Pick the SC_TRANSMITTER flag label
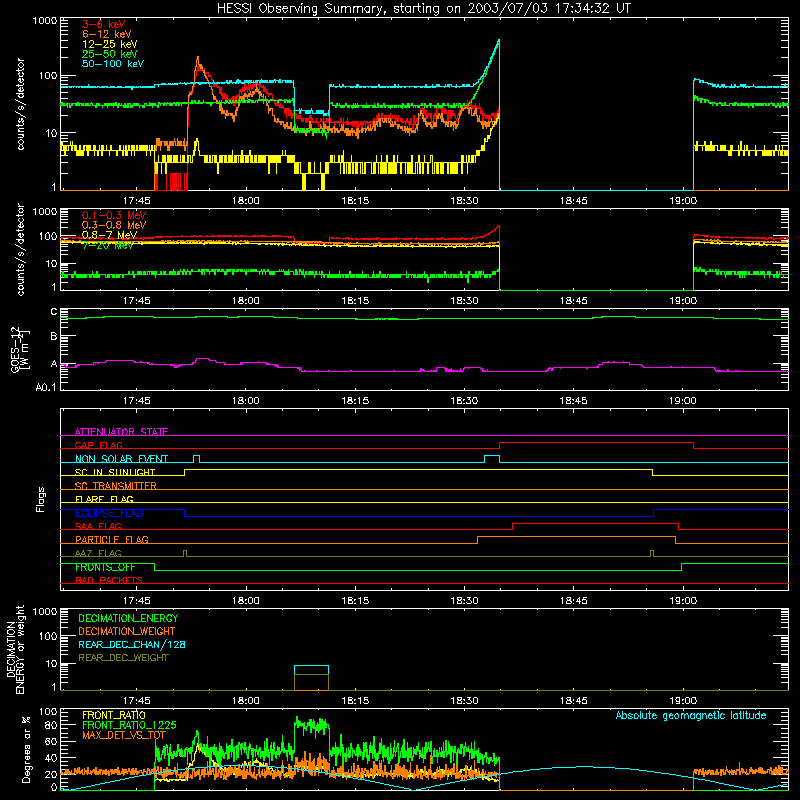The height and width of the screenshot is (800, 800). coord(115,486)
